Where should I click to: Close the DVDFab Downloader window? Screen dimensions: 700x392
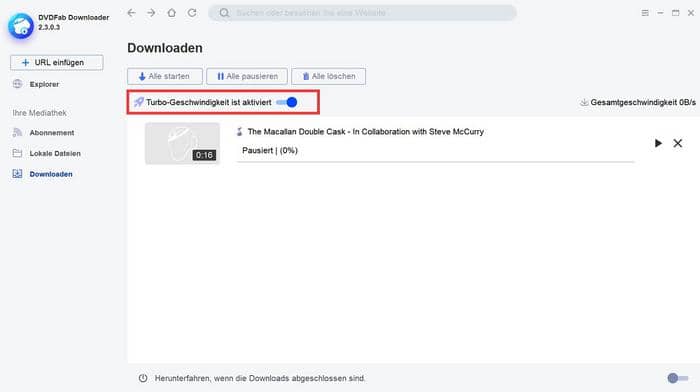[691, 13]
